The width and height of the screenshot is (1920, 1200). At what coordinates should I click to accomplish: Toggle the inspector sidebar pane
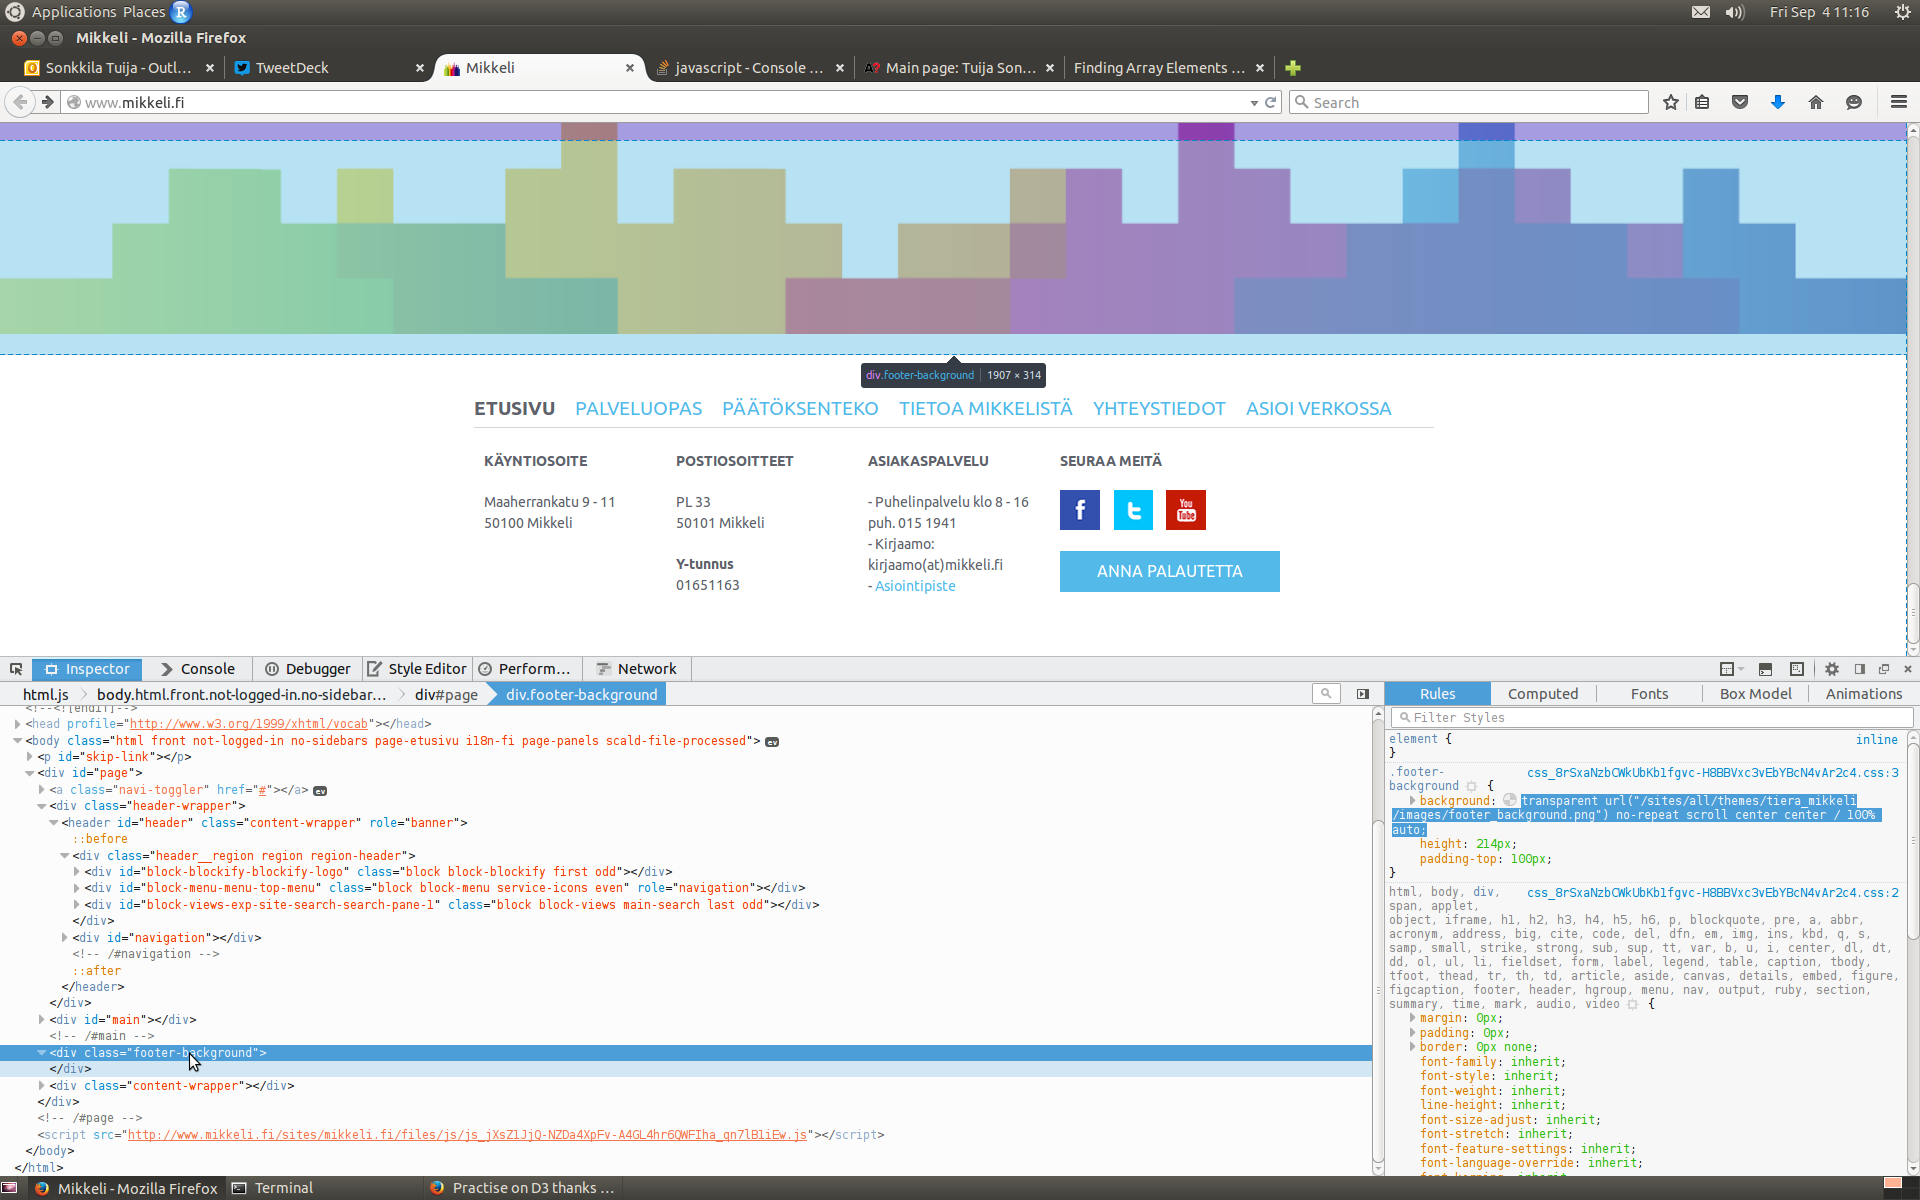[x=1362, y=694]
